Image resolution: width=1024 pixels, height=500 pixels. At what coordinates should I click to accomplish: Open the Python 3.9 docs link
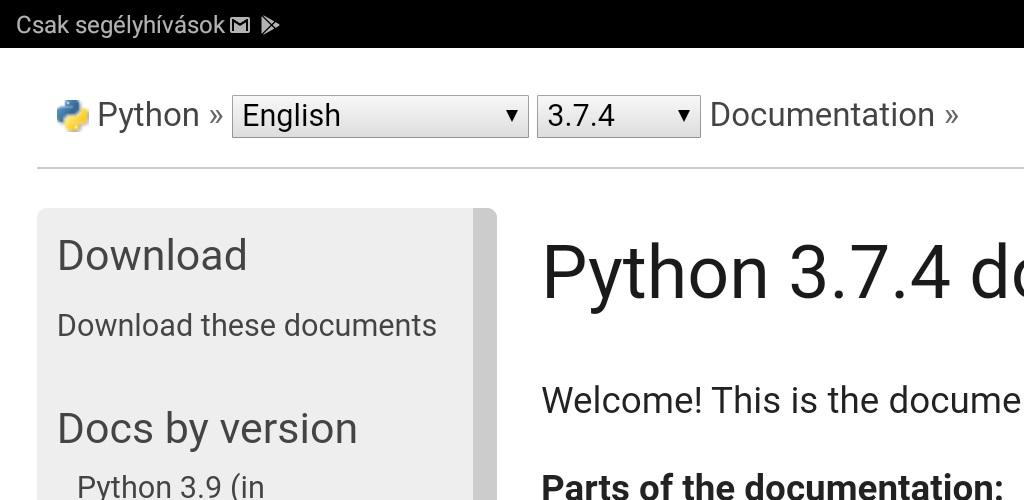click(170, 486)
